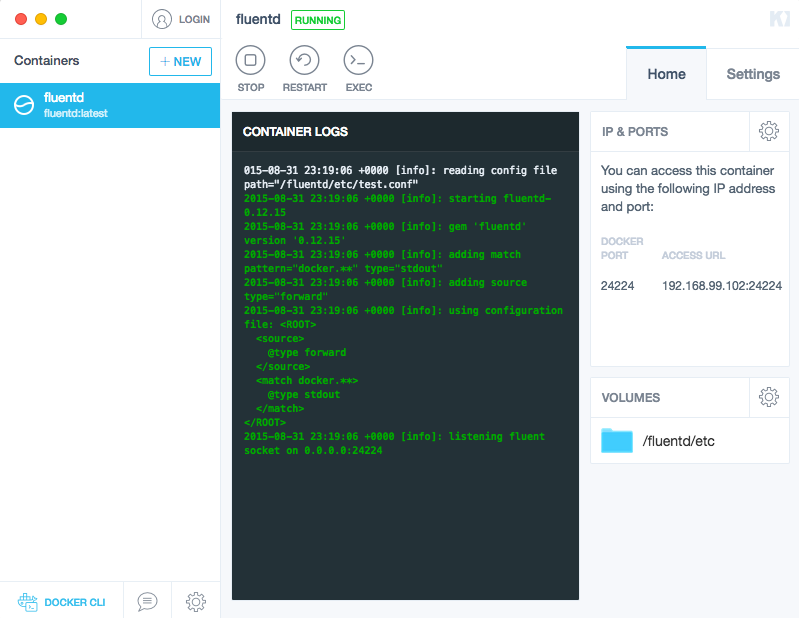Click the yellow minimize window button
This screenshot has width=799, height=618.
click(x=41, y=19)
